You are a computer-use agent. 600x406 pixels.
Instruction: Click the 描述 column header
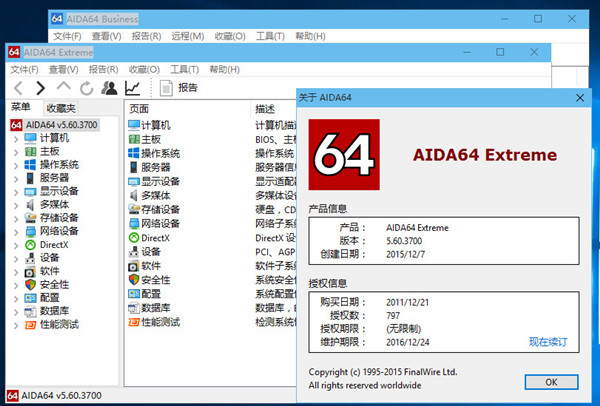pyautogui.click(x=265, y=108)
